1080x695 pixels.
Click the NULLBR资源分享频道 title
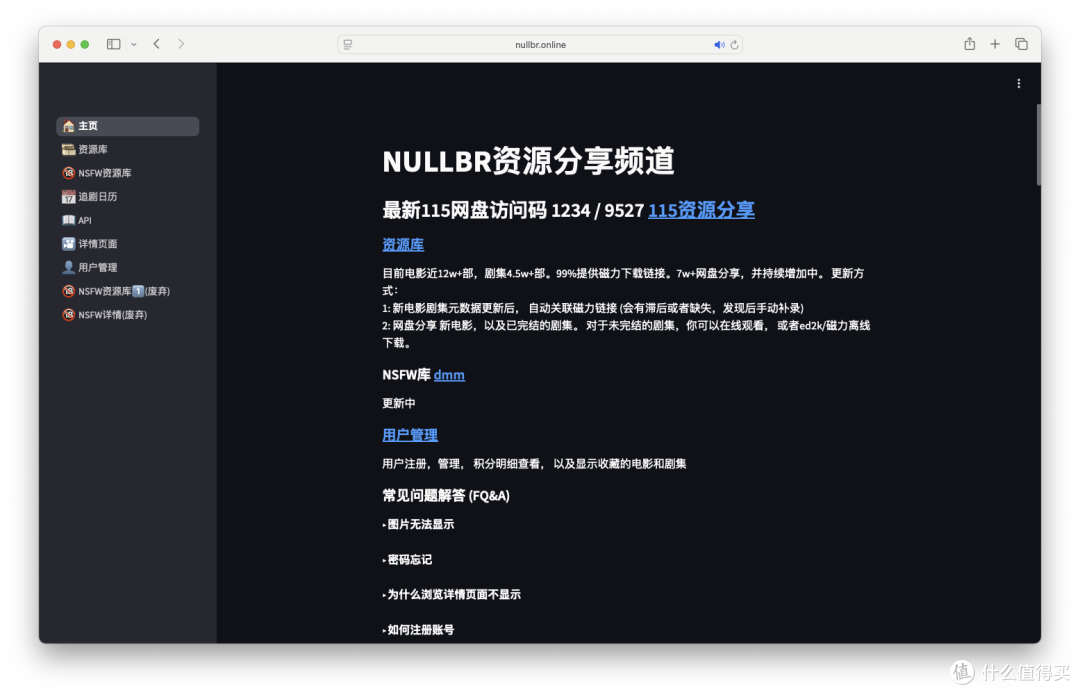(x=528, y=161)
